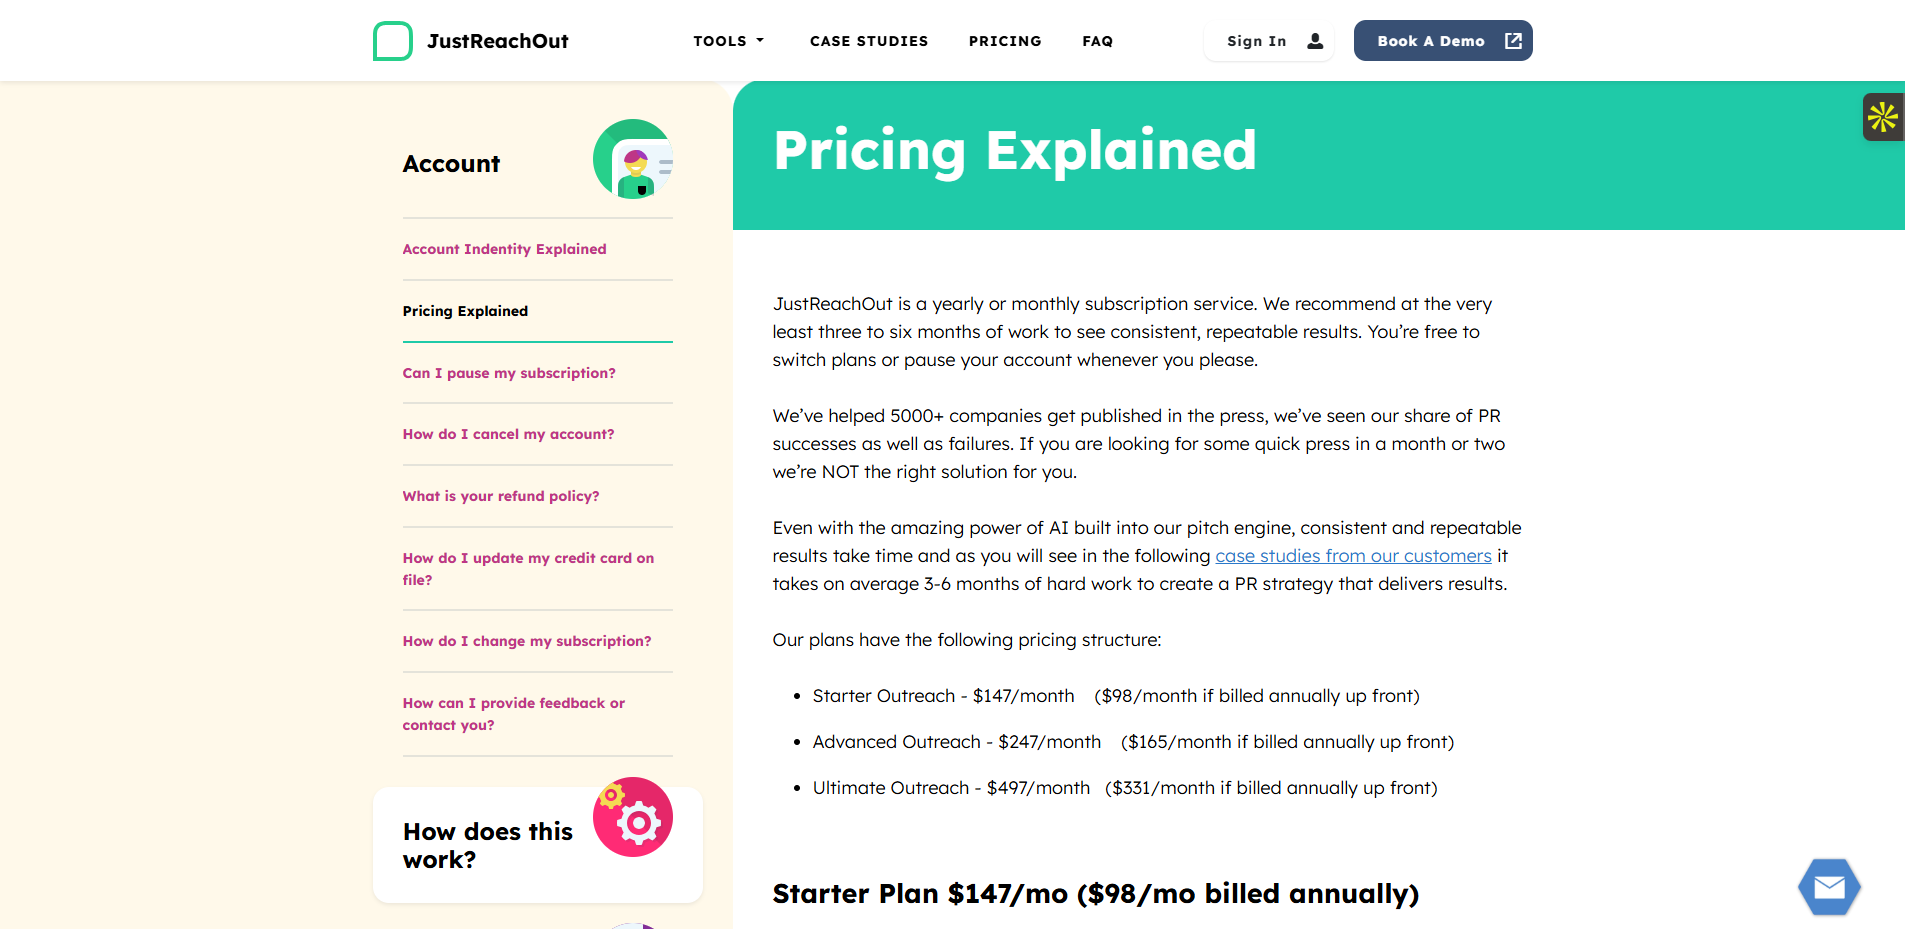Viewport: 1905px width, 929px height.
Task: Select How do I cancel my account
Action: click(x=508, y=434)
